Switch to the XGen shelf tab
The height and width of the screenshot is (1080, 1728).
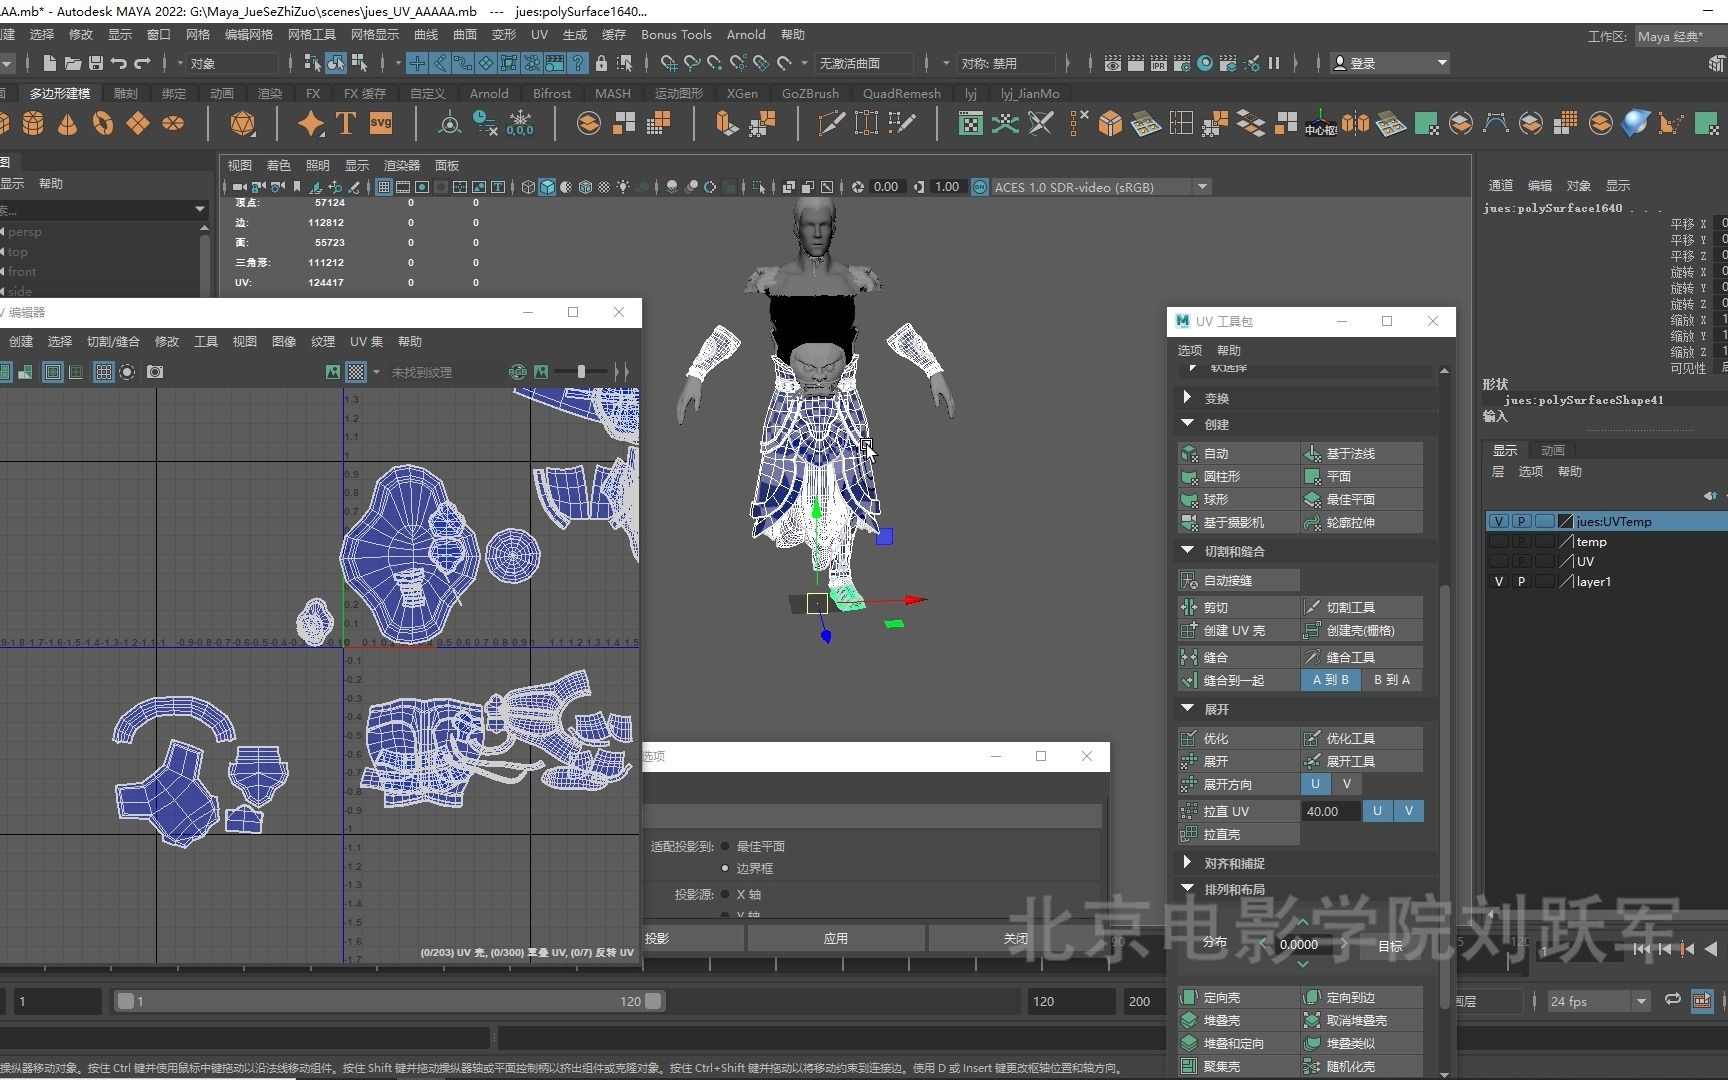(741, 94)
